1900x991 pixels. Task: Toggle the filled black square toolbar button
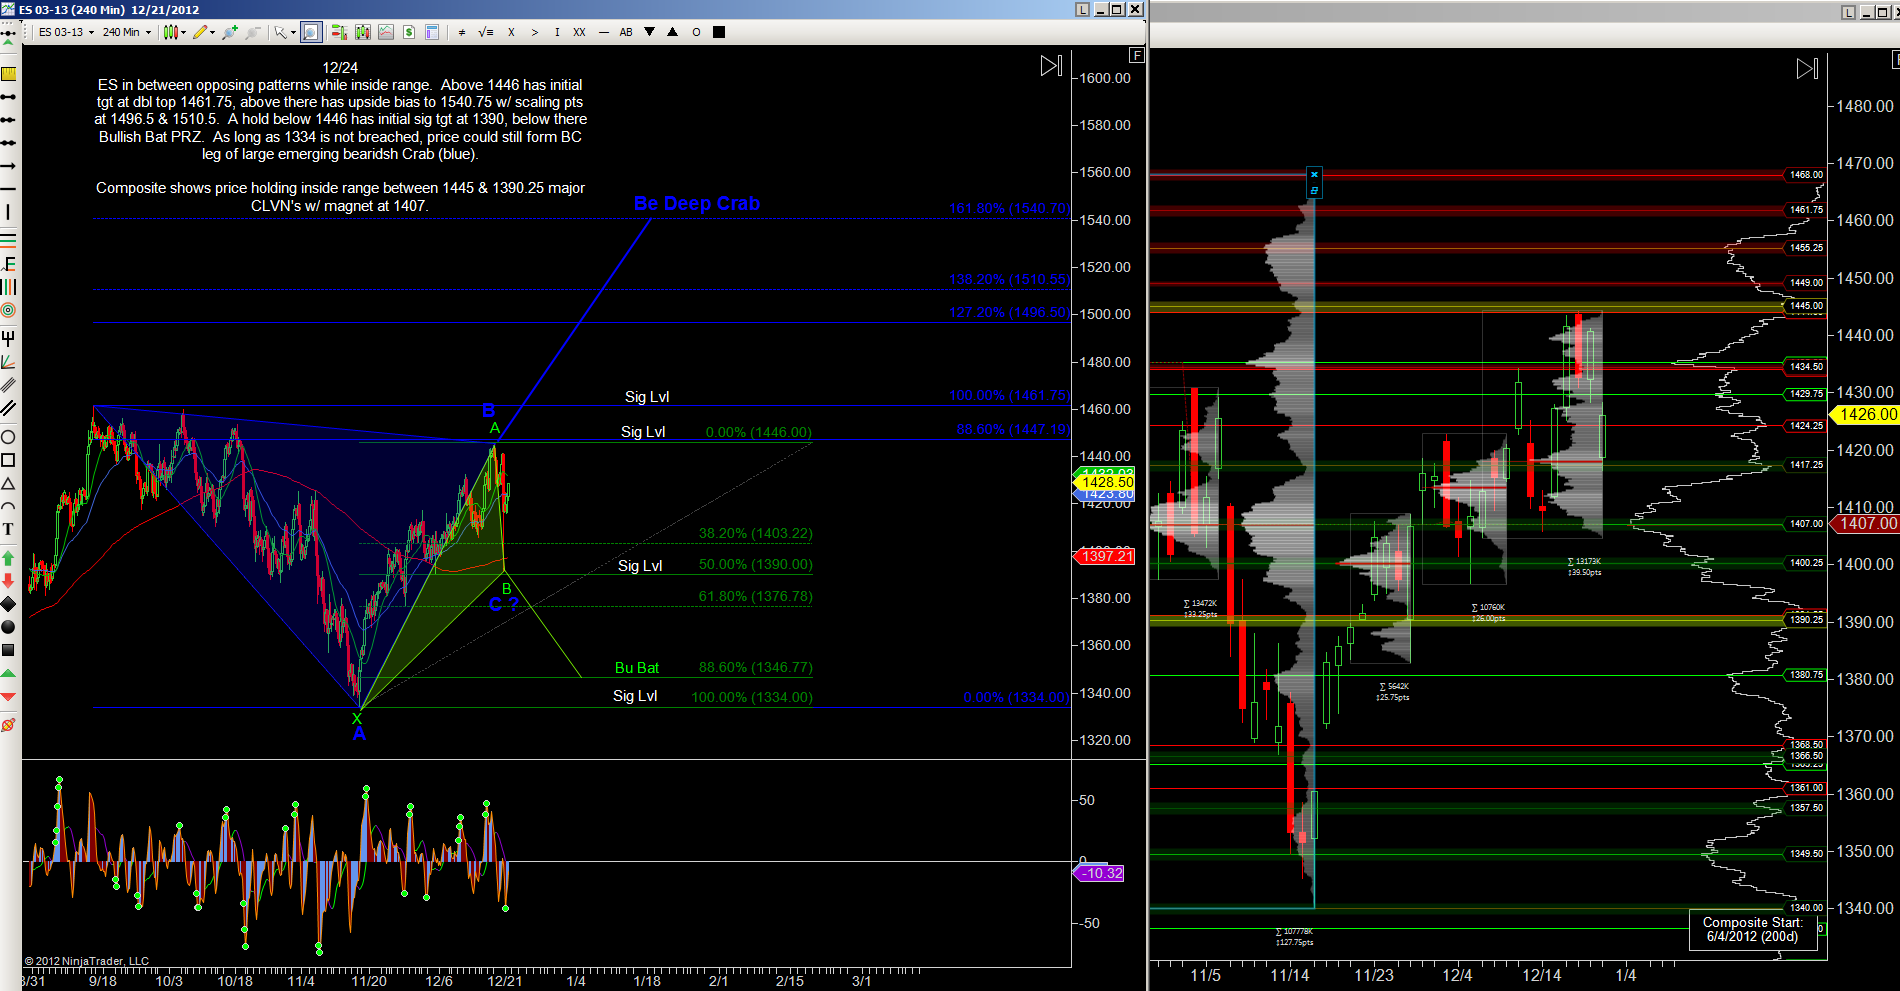coord(718,32)
